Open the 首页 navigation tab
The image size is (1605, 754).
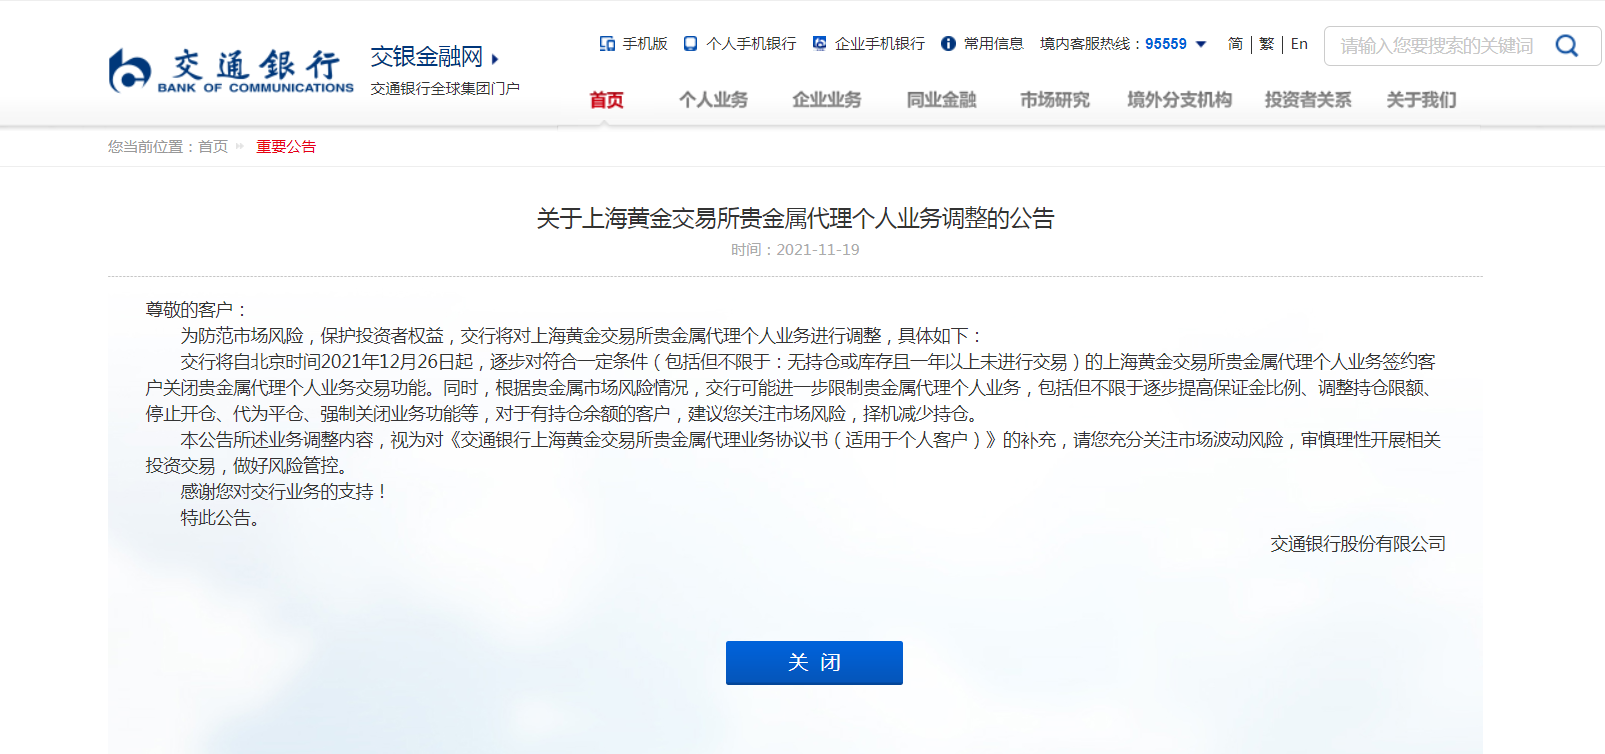[606, 100]
